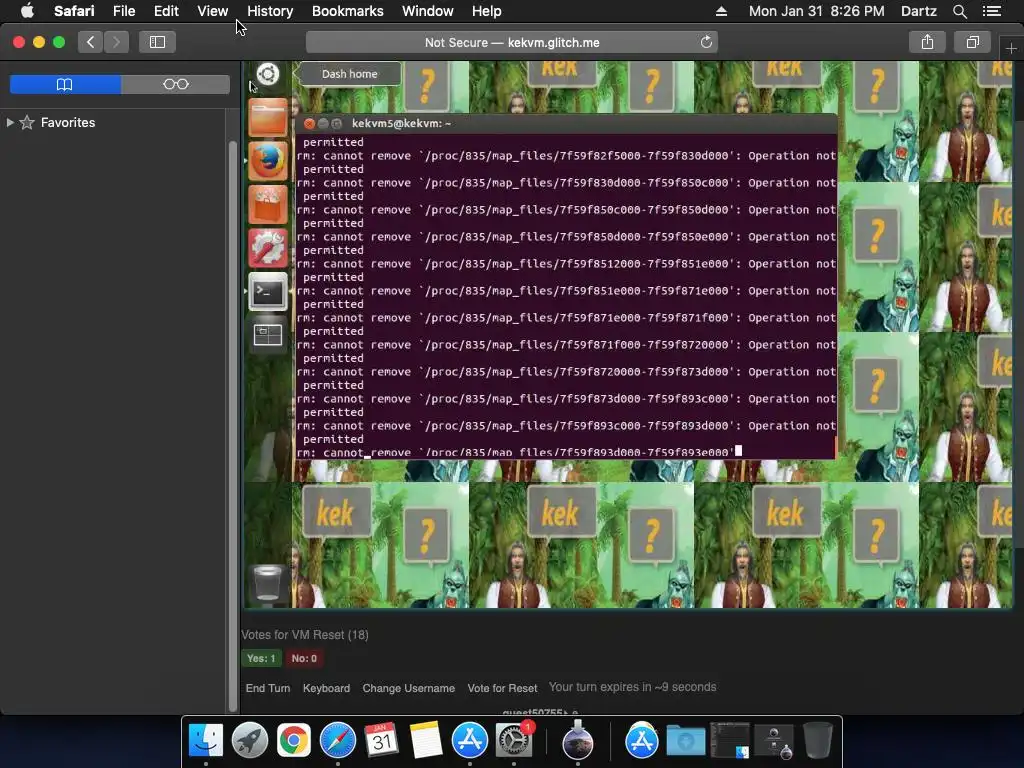Open the View menu

212,11
